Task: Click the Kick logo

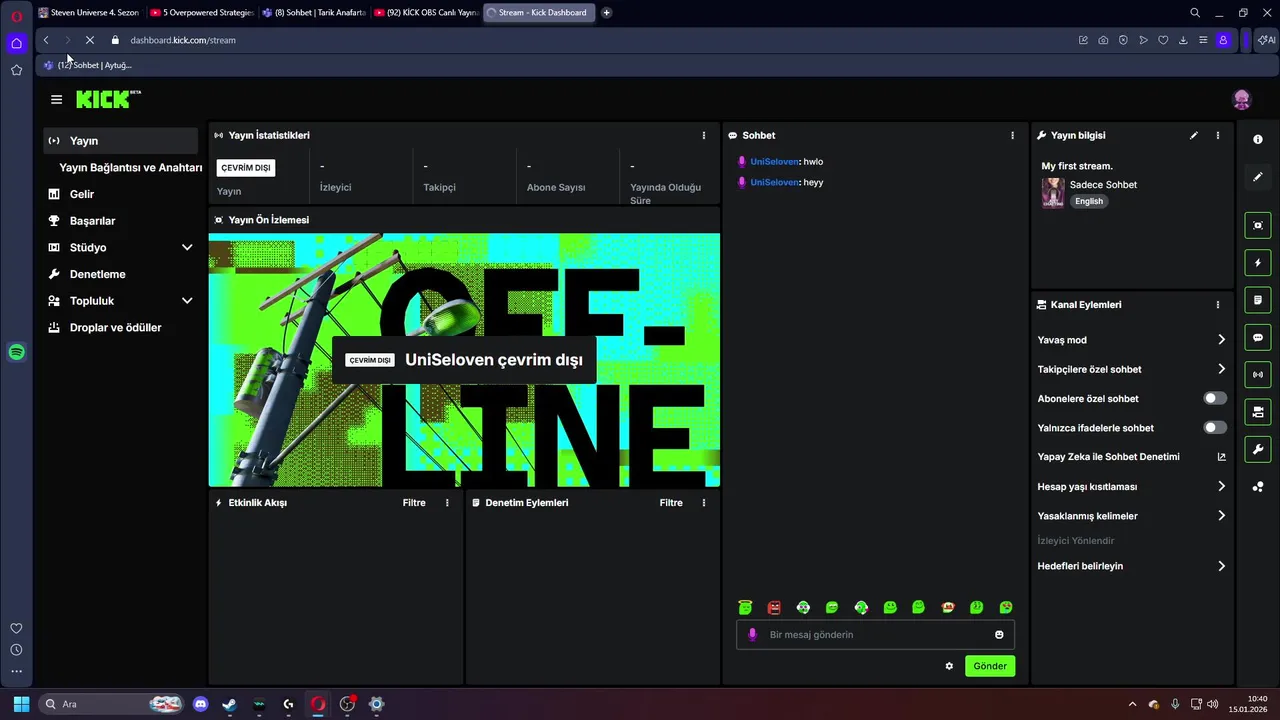Action: pos(108,99)
